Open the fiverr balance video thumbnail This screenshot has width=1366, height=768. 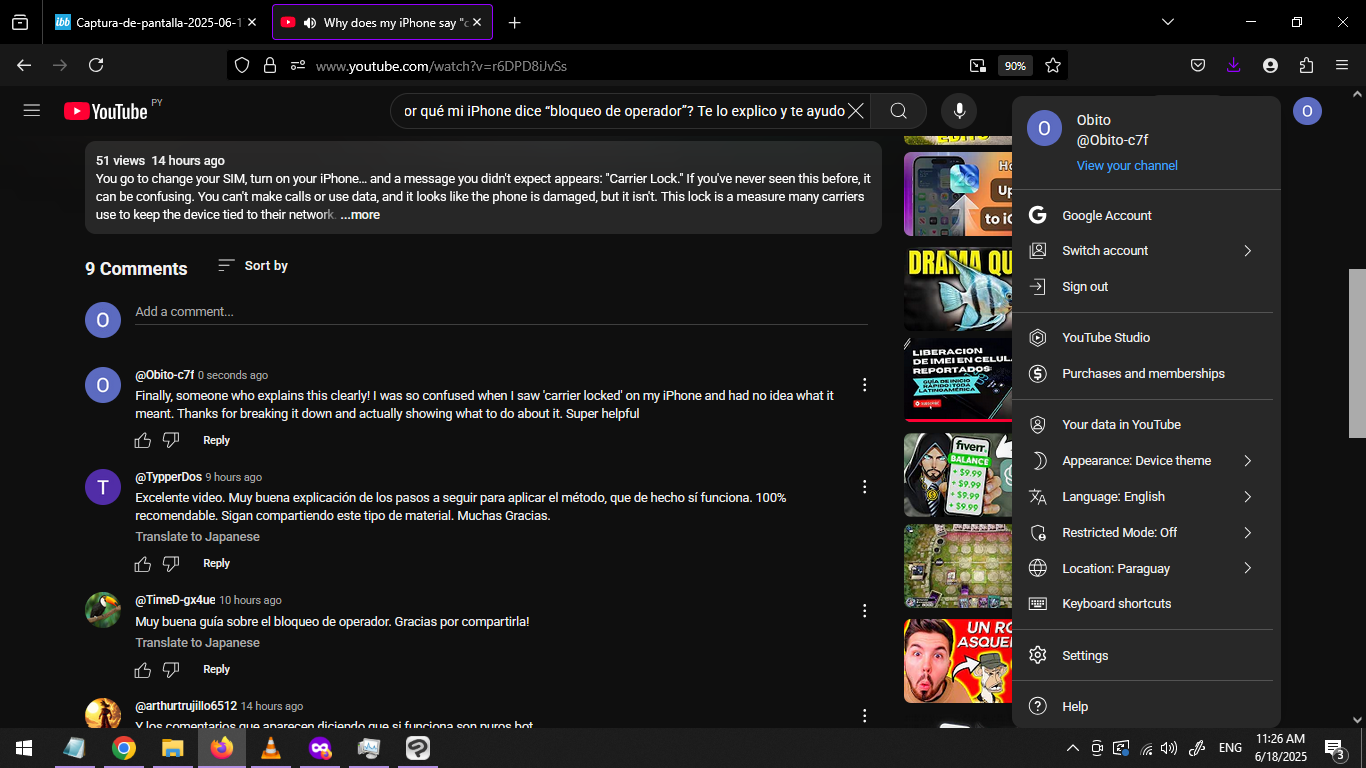click(957, 474)
